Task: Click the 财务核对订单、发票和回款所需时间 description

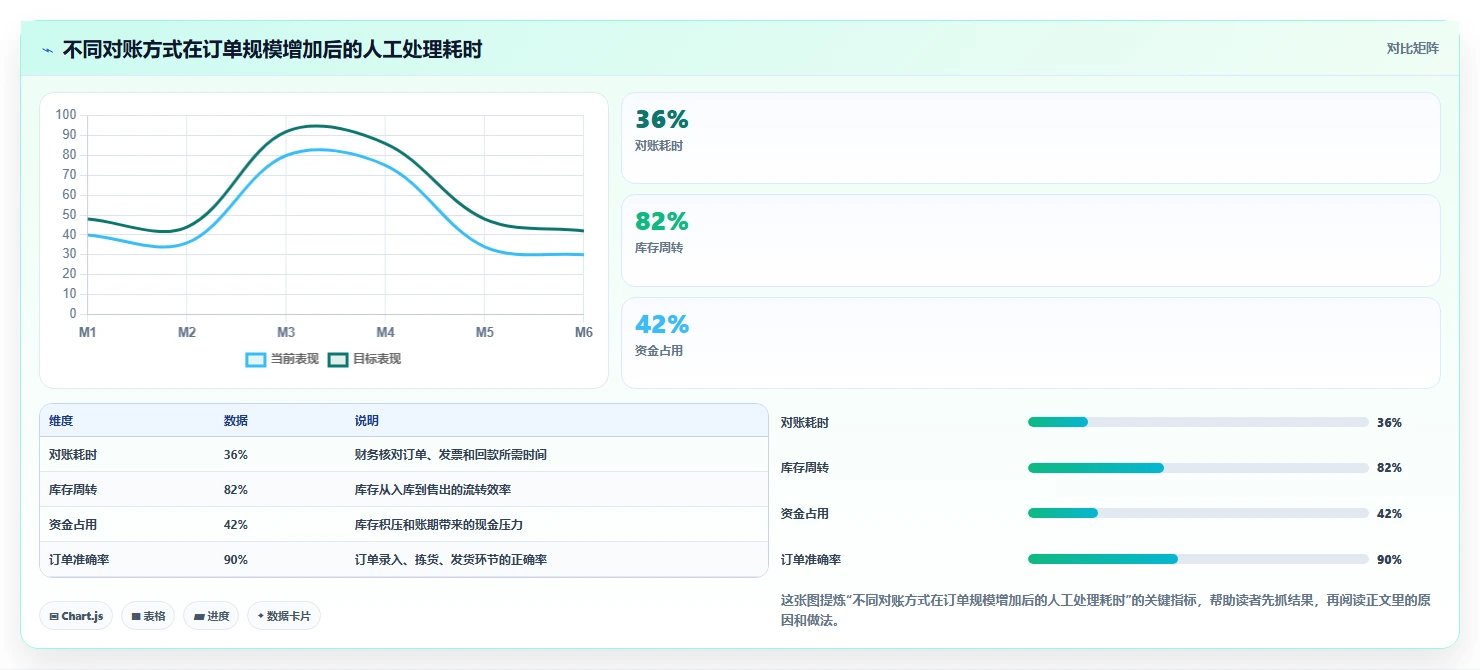Action: pos(451,454)
